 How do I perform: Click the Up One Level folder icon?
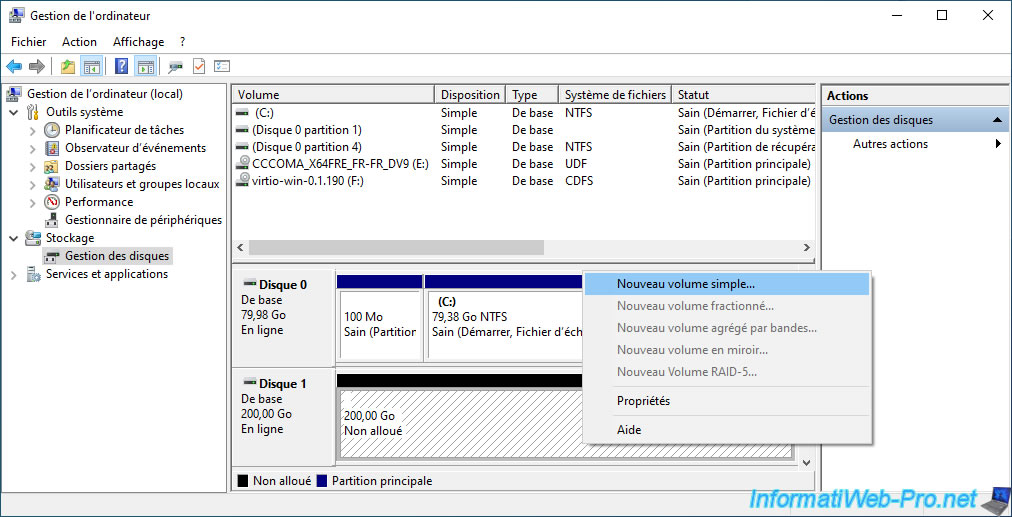click(68, 66)
